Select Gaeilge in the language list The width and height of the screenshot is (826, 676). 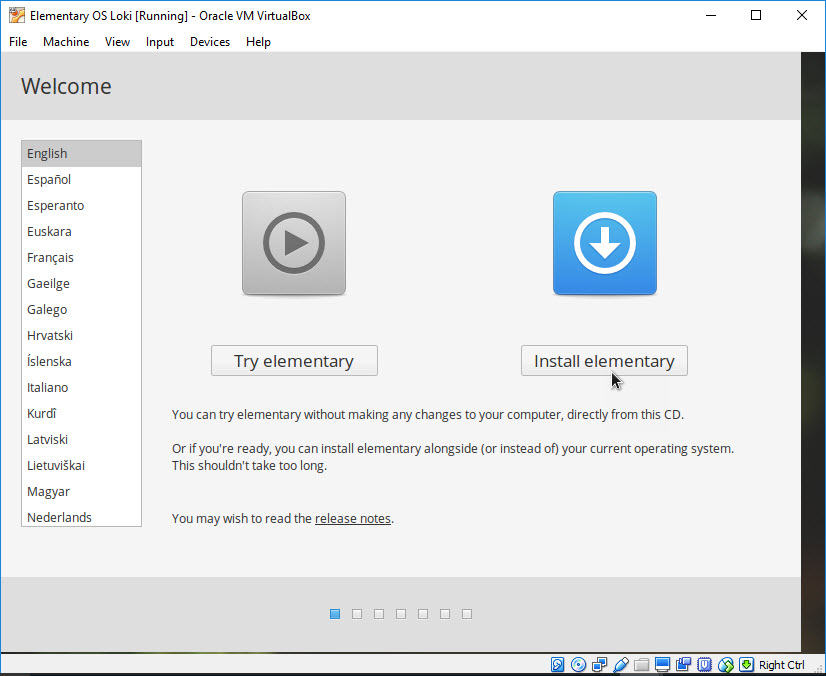[82, 283]
